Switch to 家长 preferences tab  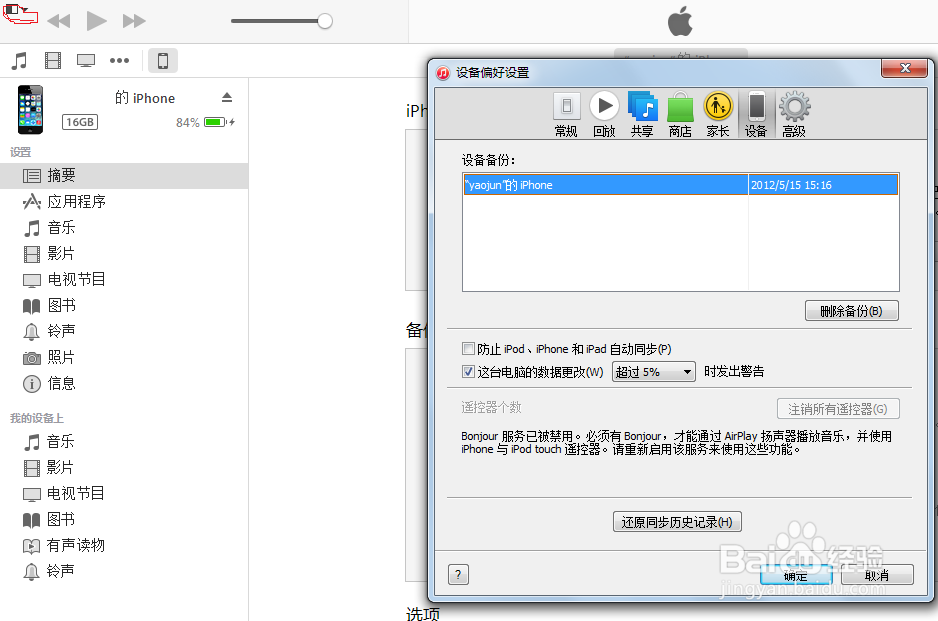718,114
